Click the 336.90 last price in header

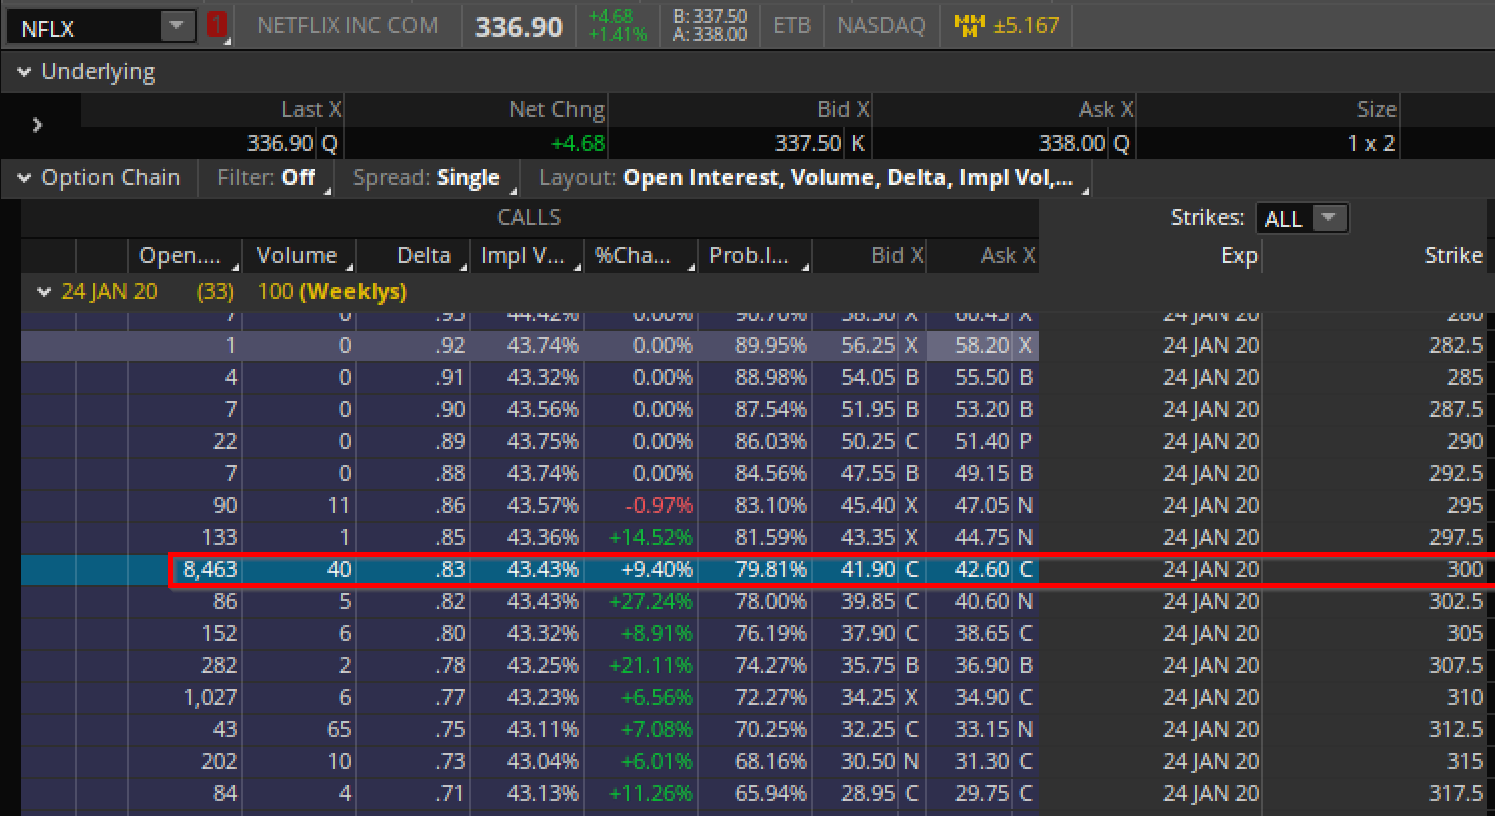[x=519, y=27]
